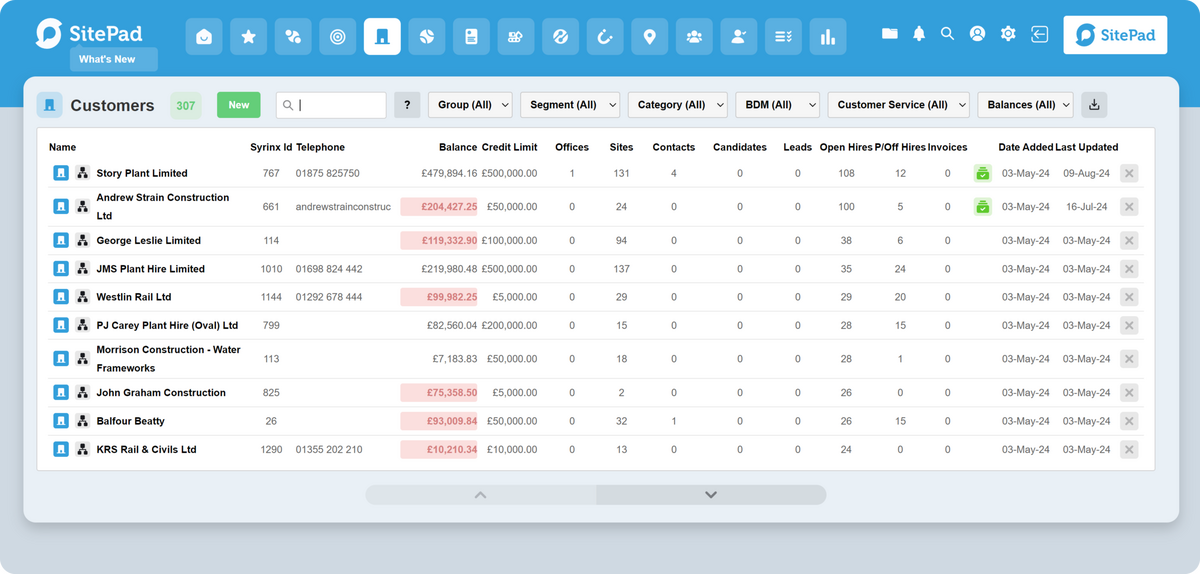Click the green New button
This screenshot has height=574, width=1200.
click(x=238, y=105)
